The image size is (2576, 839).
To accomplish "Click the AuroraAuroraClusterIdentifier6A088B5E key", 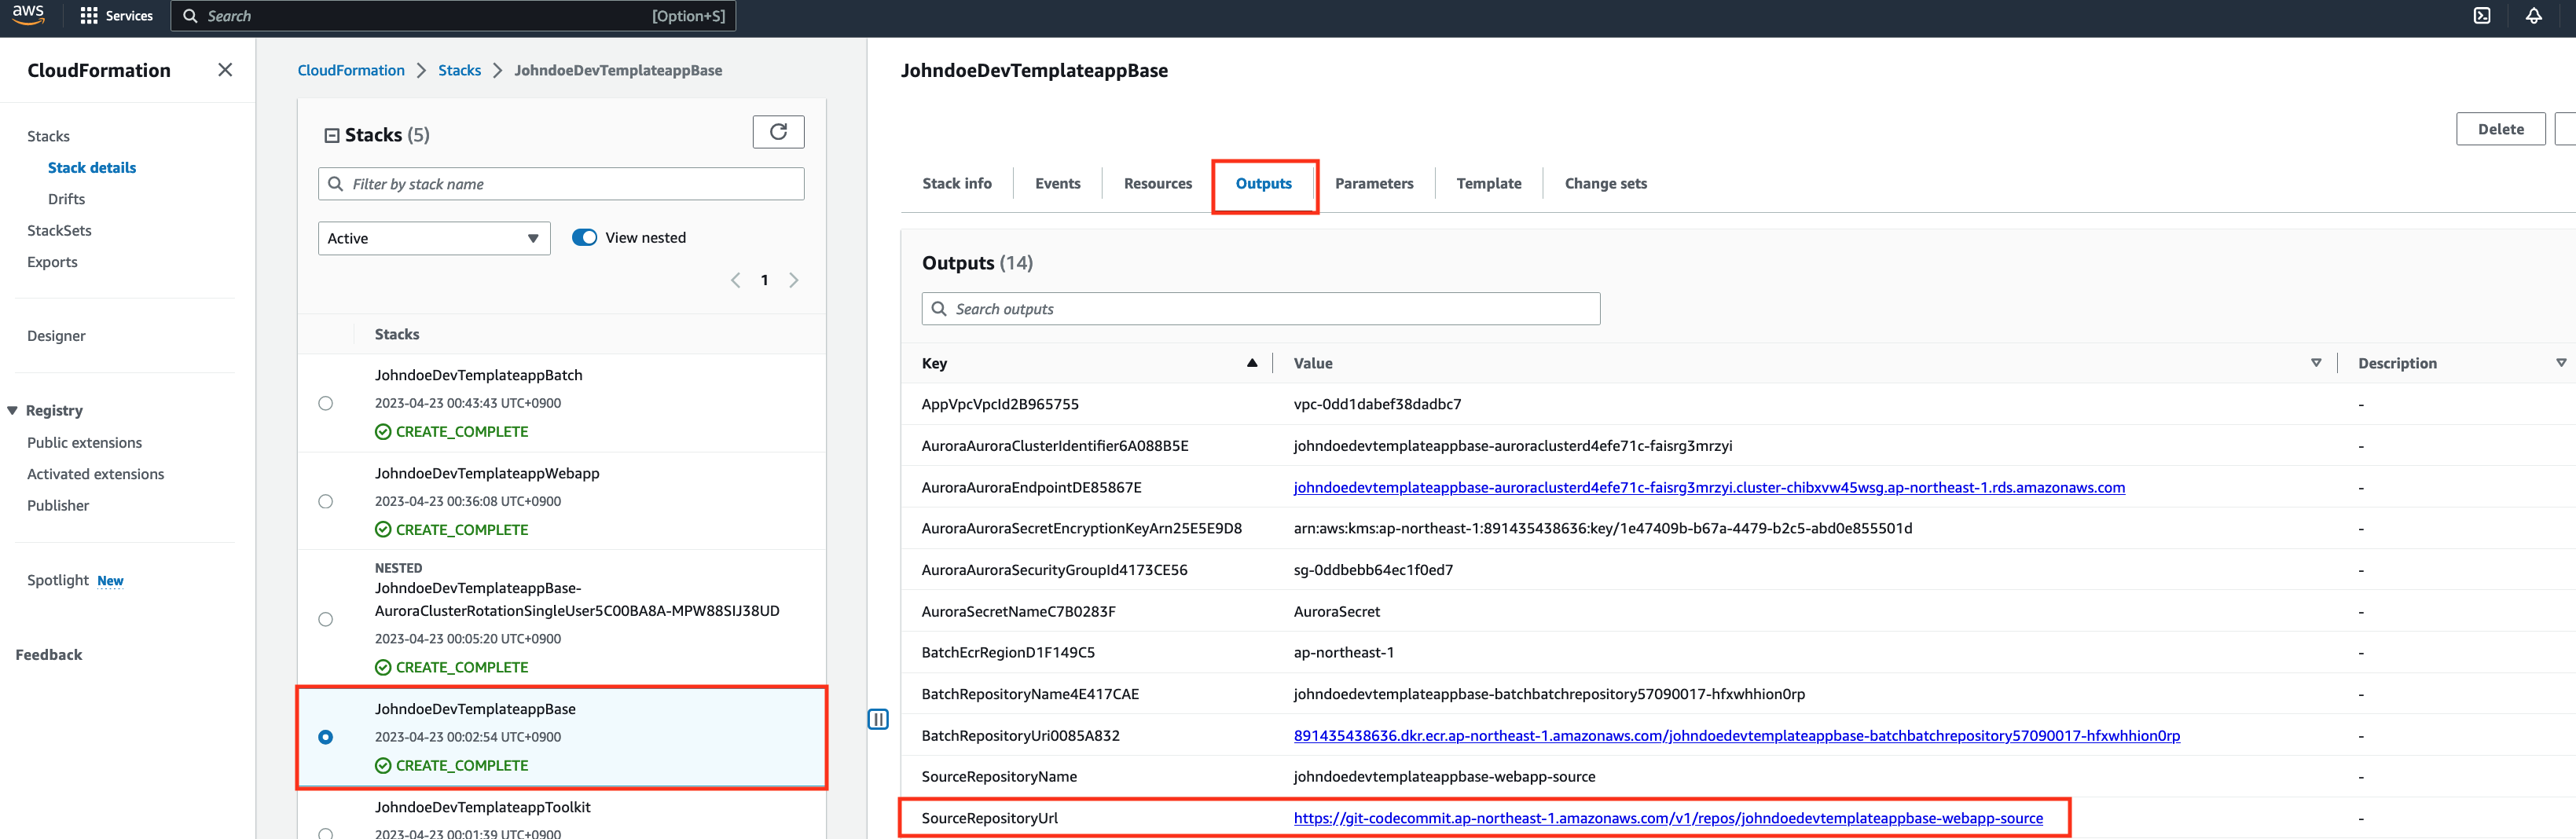I will [1055, 446].
